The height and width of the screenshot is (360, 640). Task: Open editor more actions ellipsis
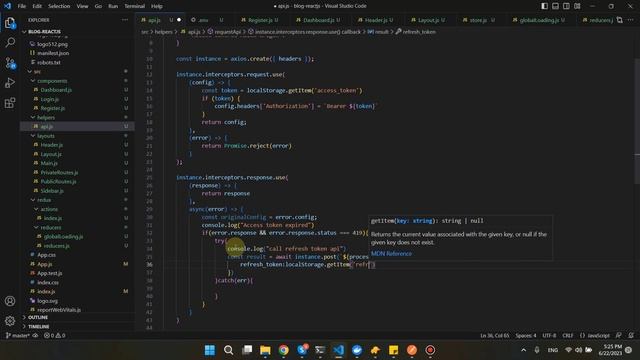631,20
